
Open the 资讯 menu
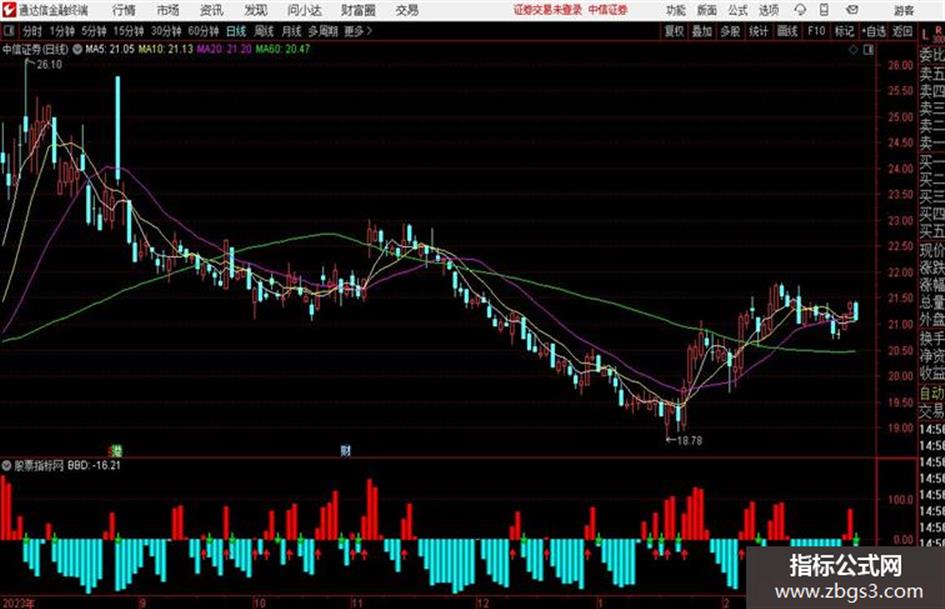212,10
